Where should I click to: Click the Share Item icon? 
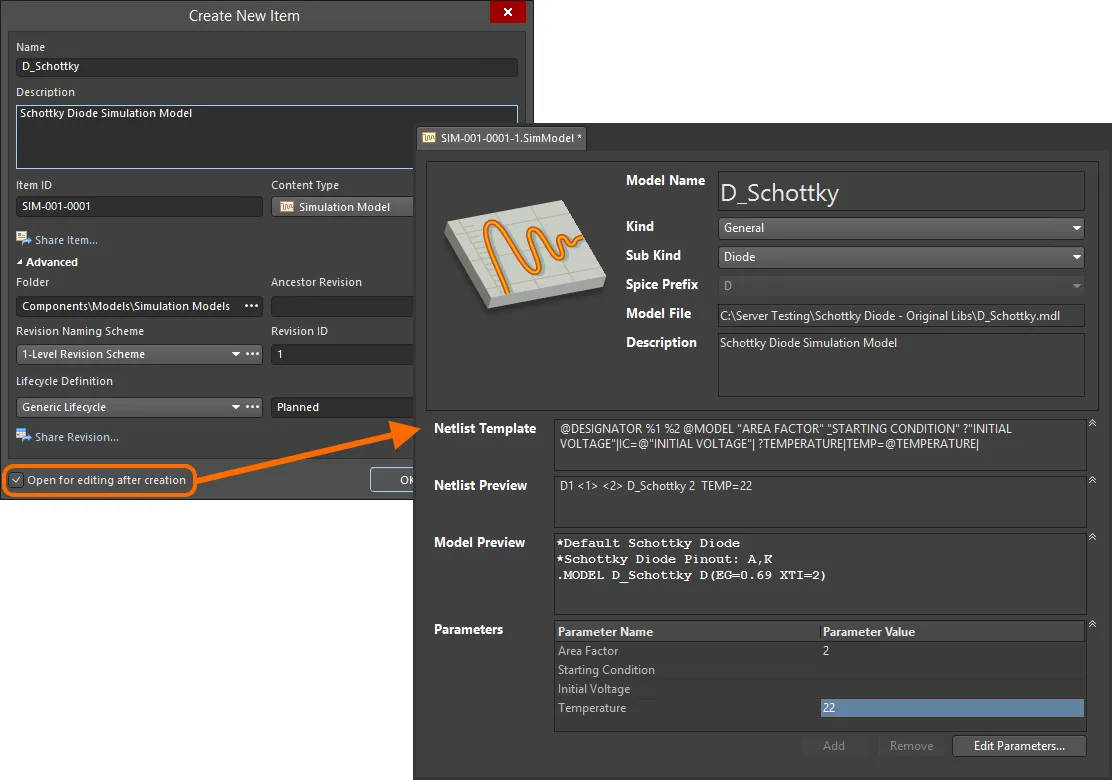[23, 239]
